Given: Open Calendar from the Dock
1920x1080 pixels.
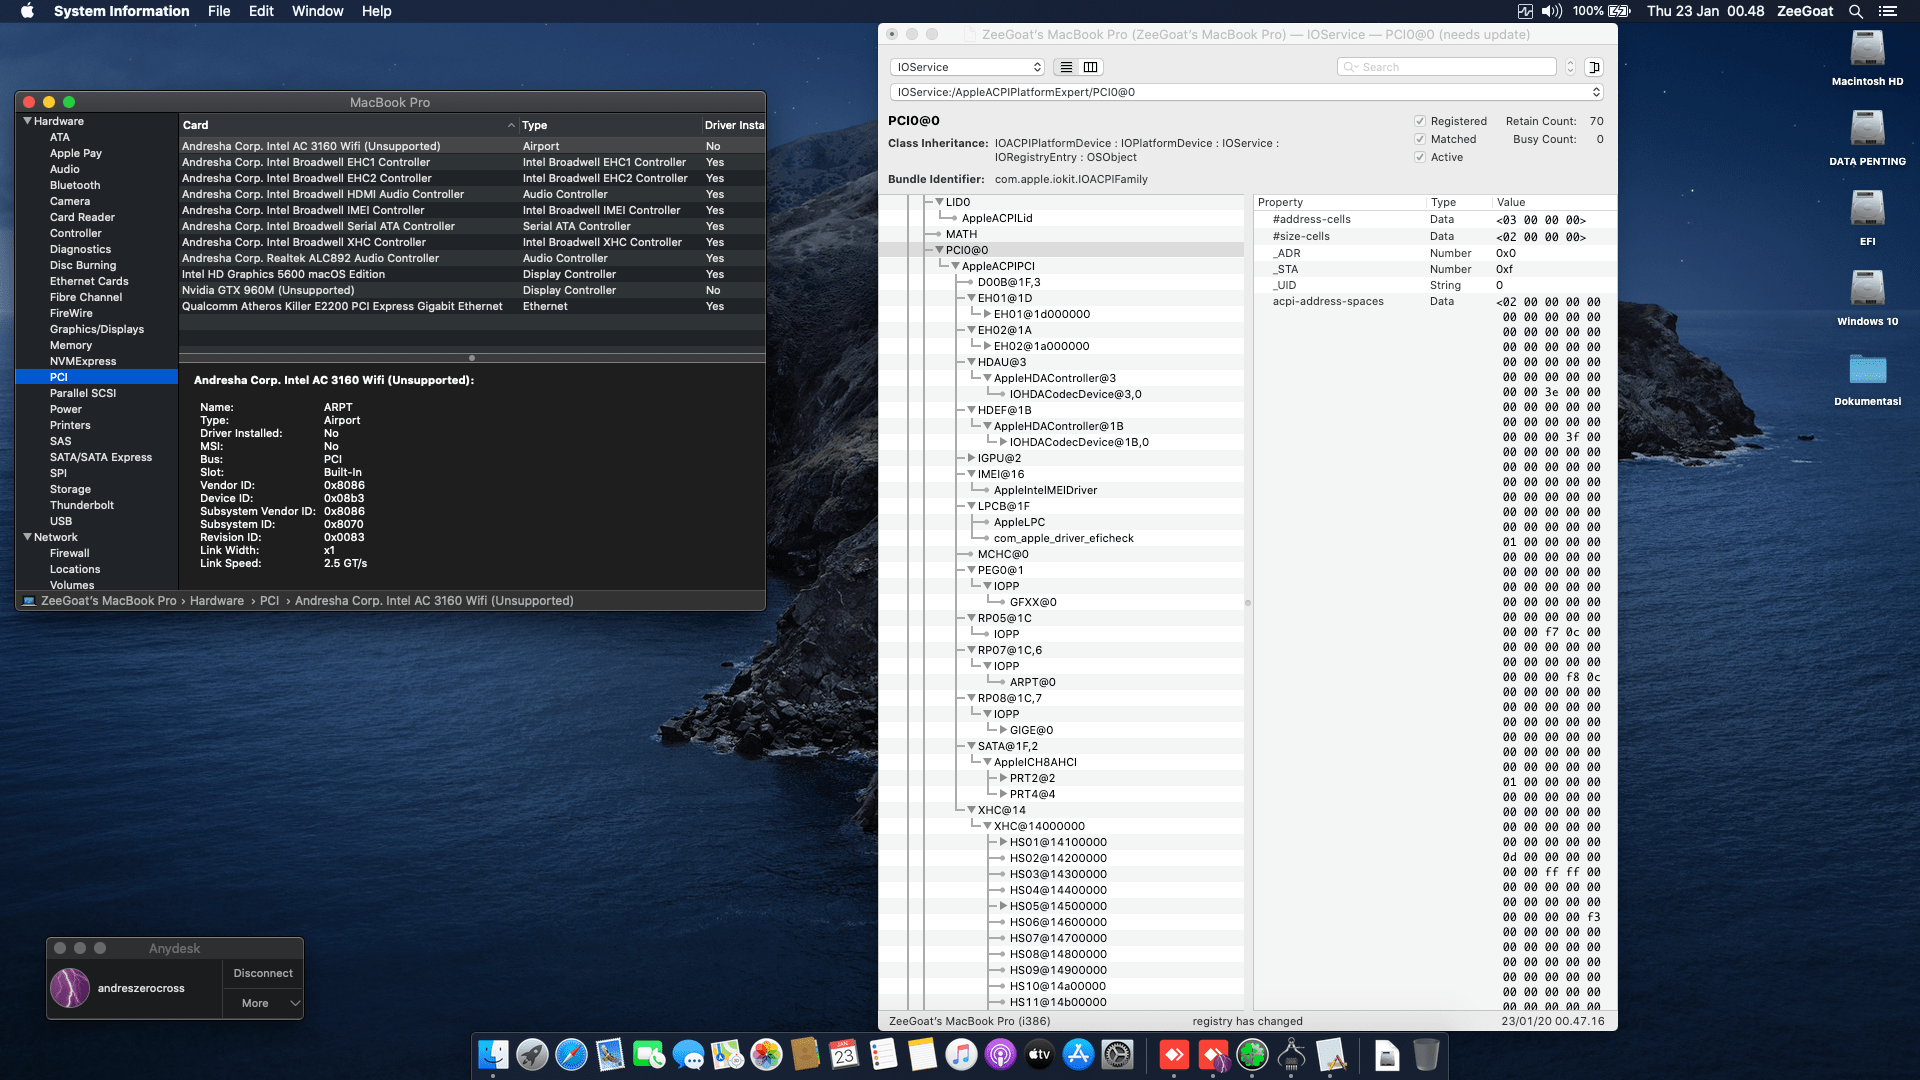Looking at the screenshot, I should pyautogui.click(x=844, y=1054).
